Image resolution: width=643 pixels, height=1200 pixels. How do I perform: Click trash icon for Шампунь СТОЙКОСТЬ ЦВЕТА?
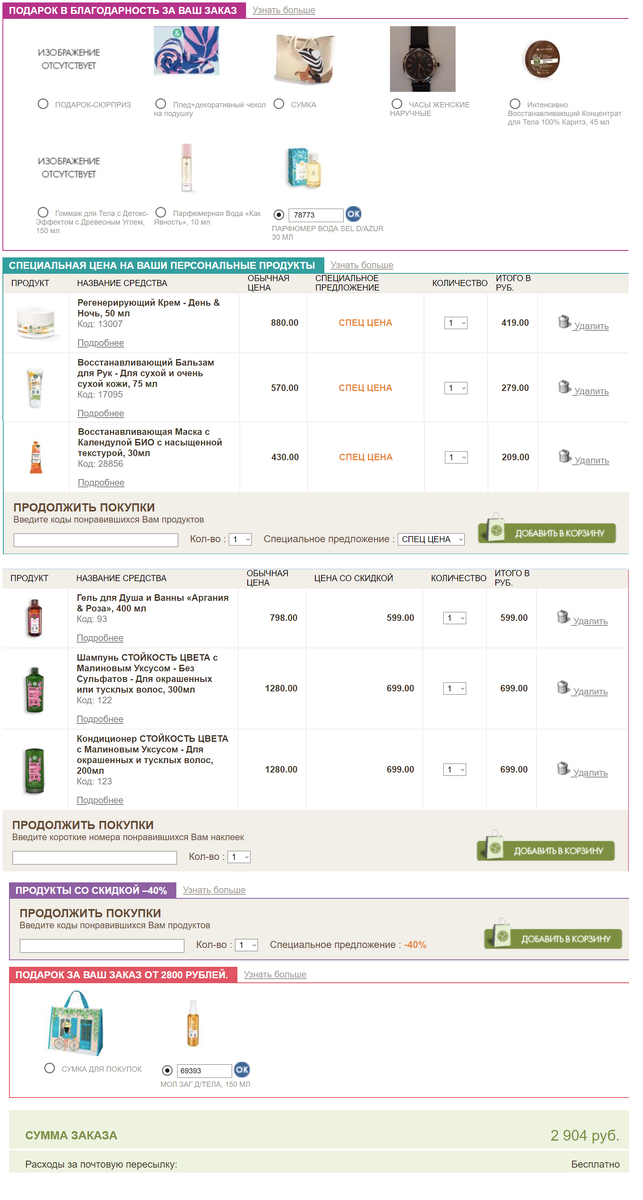click(565, 689)
